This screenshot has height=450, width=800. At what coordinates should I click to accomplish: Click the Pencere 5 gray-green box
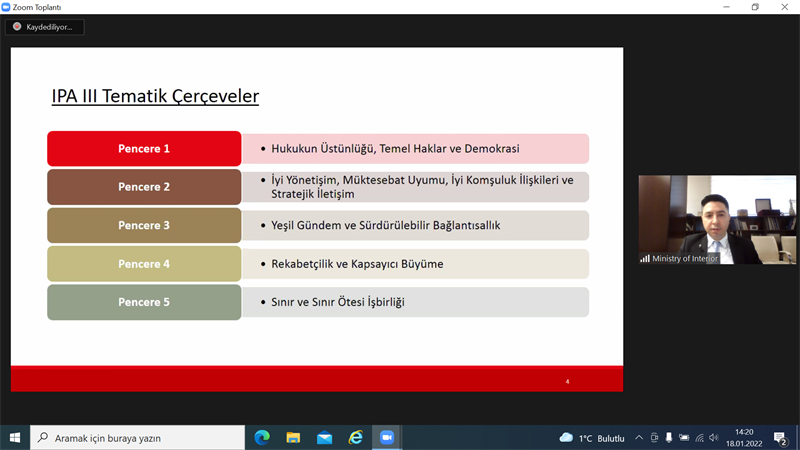point(144,302)
